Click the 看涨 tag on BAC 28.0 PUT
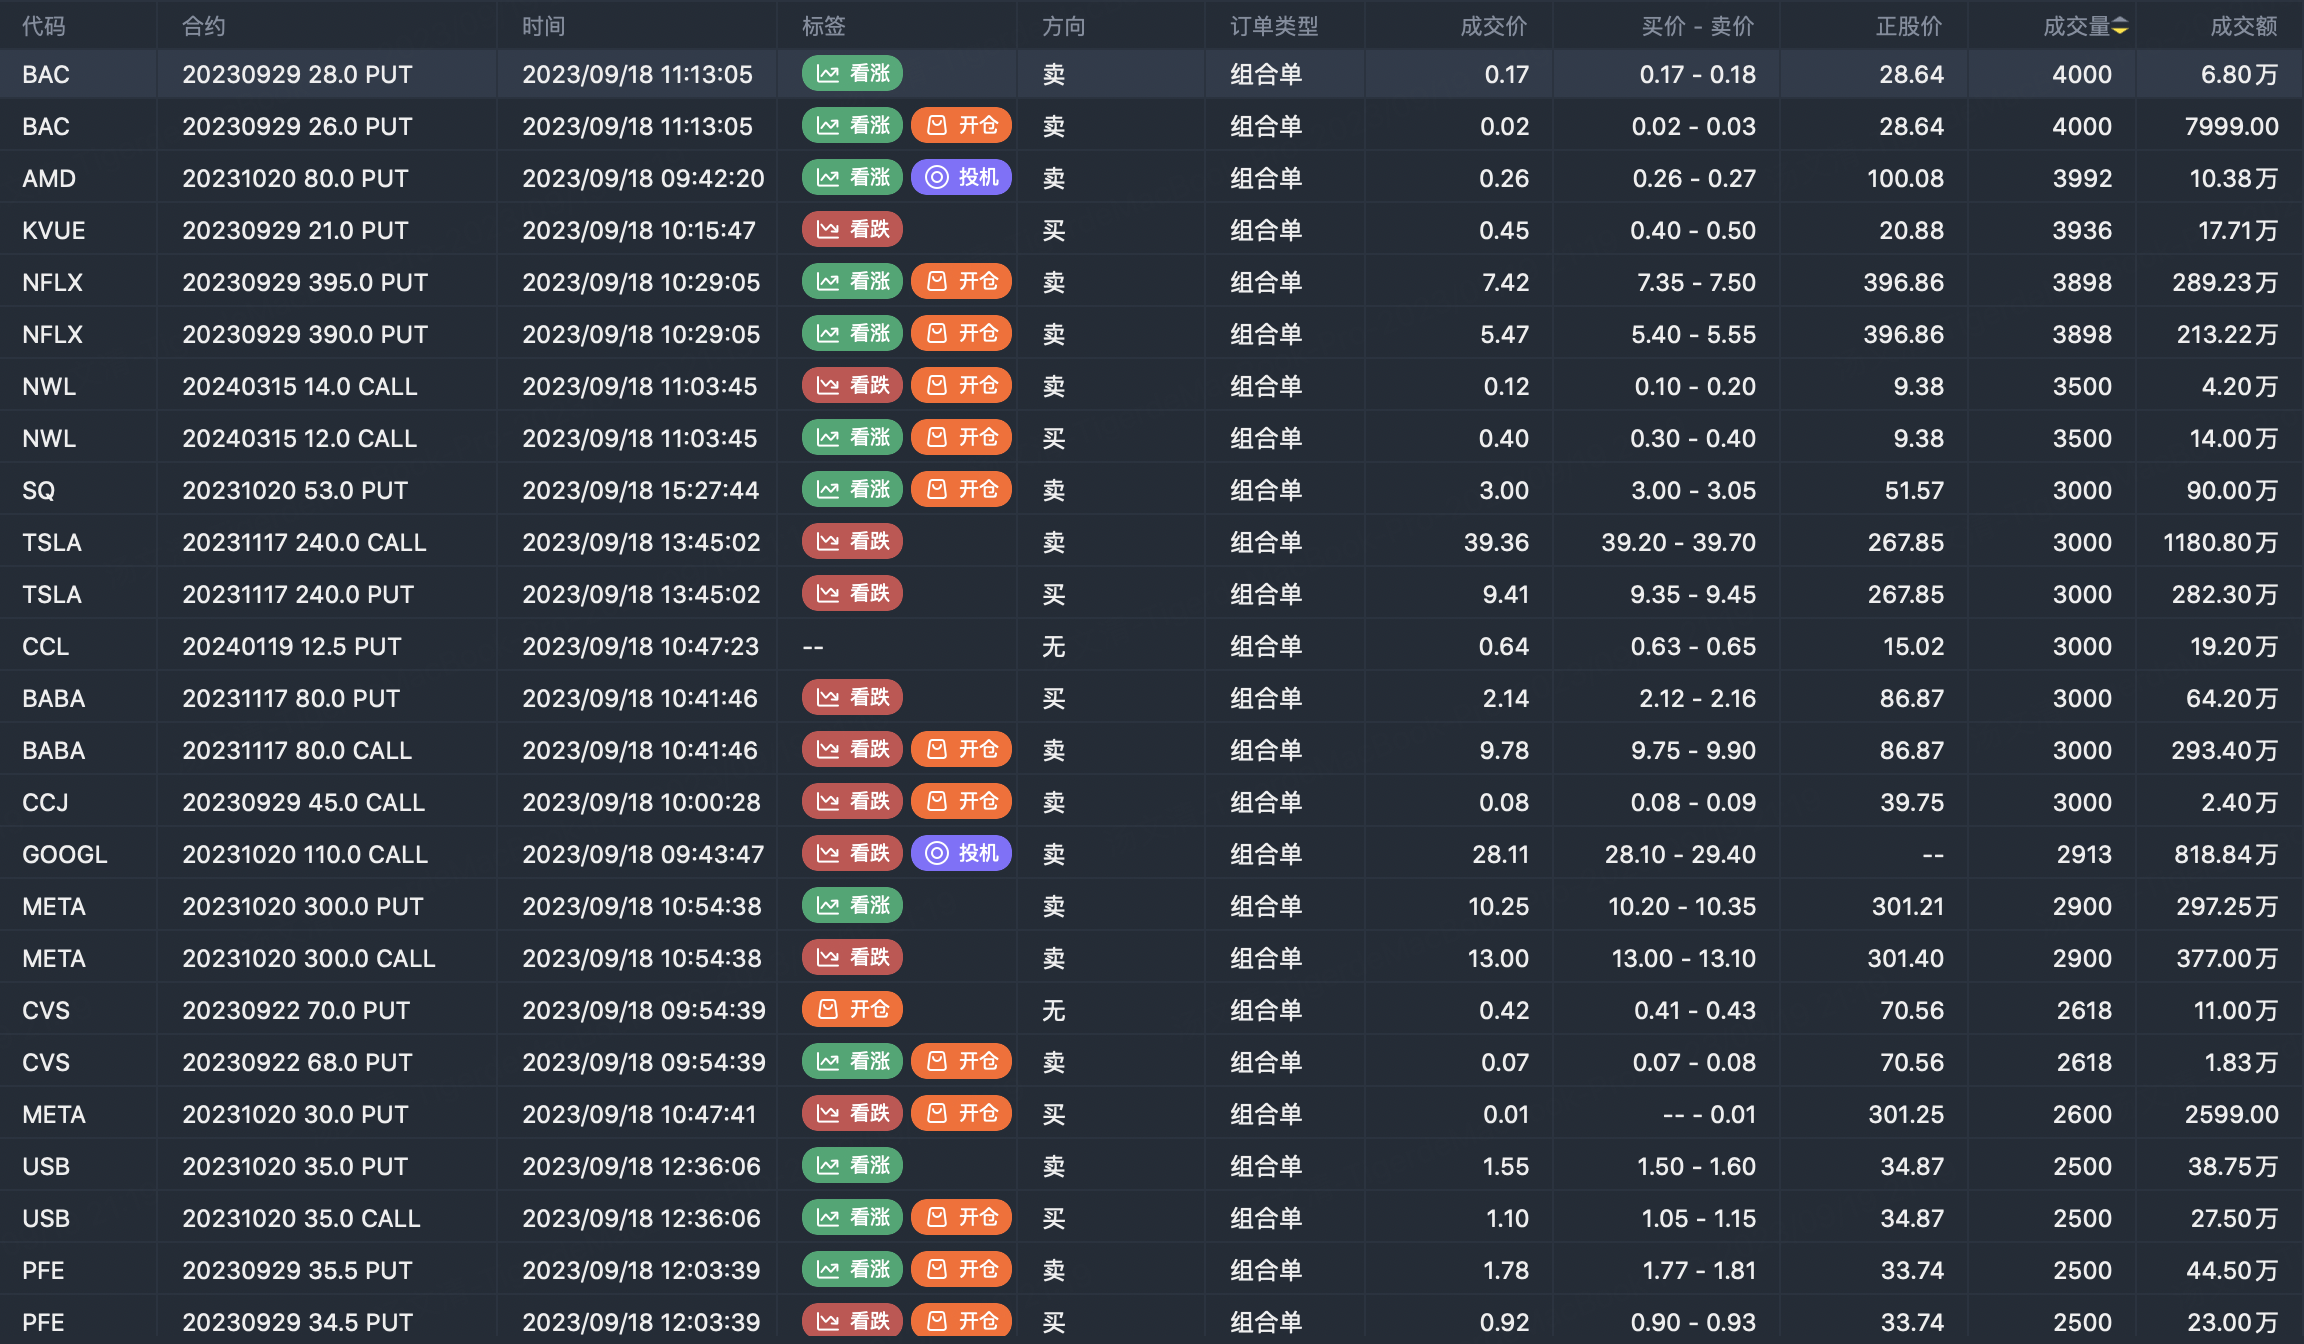 click(x=852, y=74)
